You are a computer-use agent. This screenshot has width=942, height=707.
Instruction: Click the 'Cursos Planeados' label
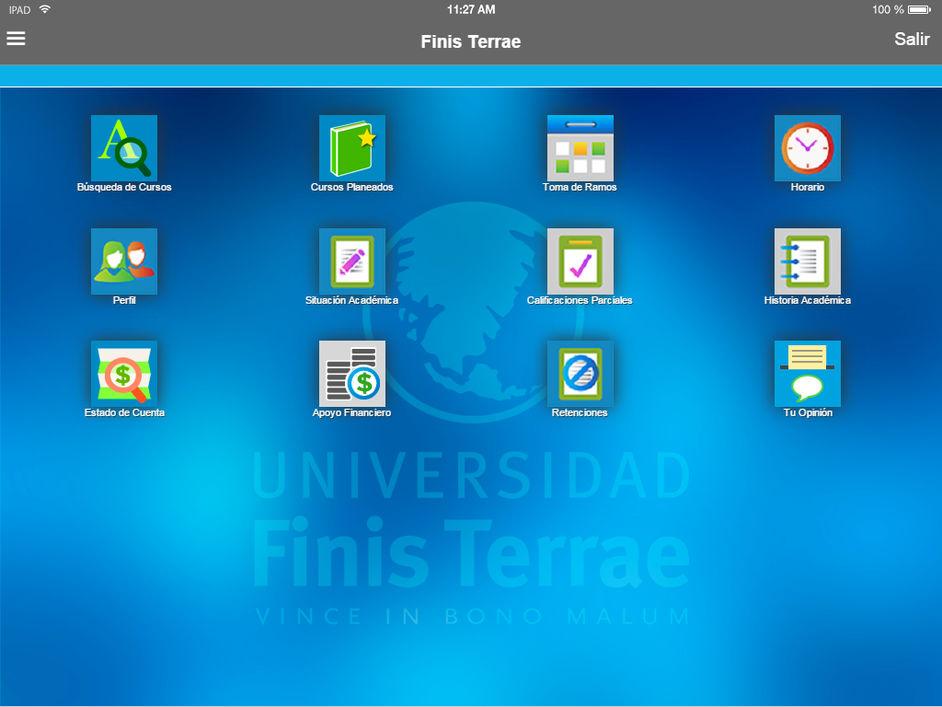(x=352, y=187)
